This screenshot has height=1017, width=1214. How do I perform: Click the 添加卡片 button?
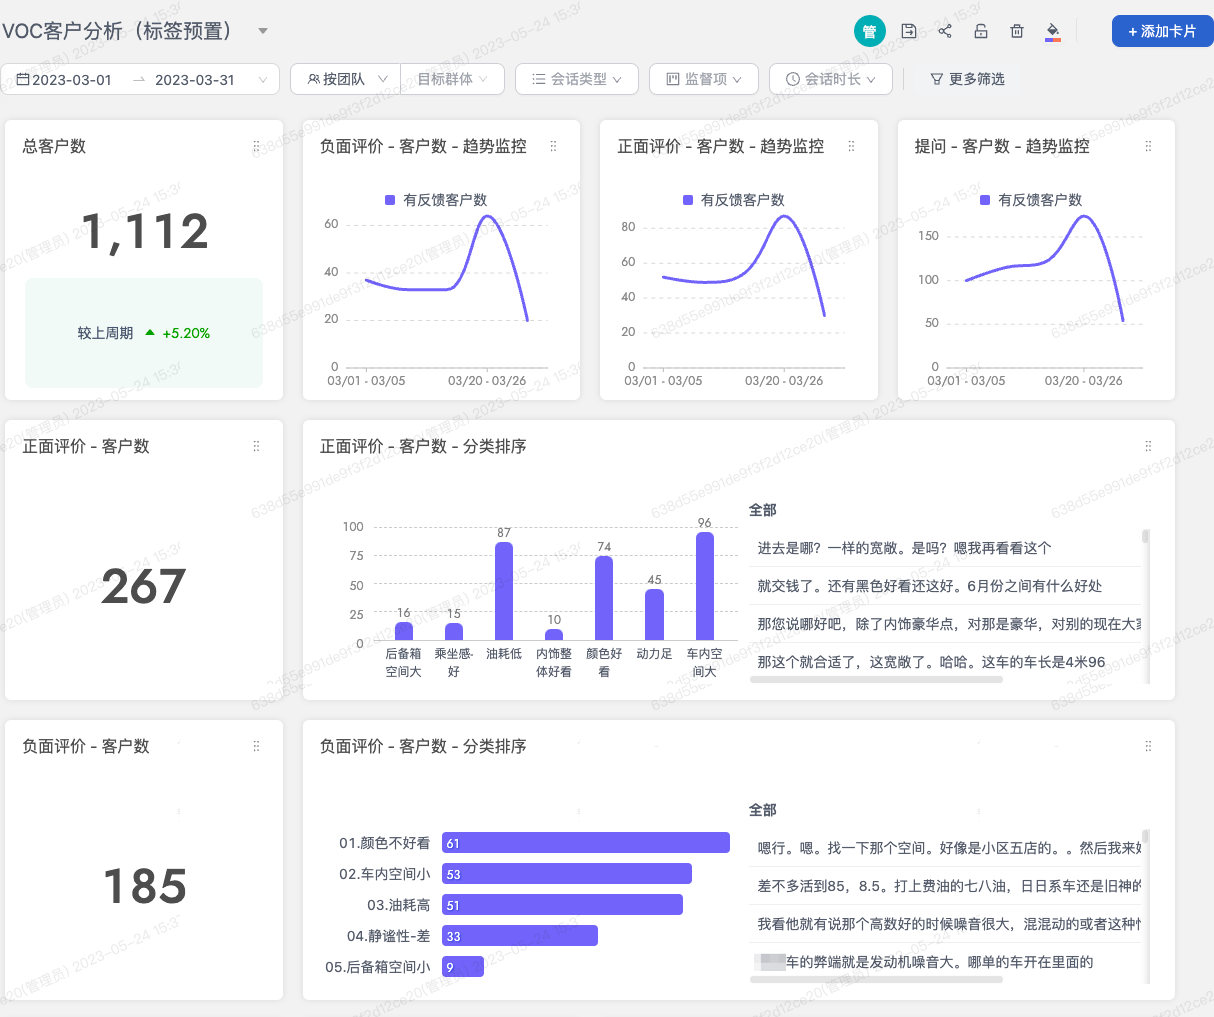1162,31
